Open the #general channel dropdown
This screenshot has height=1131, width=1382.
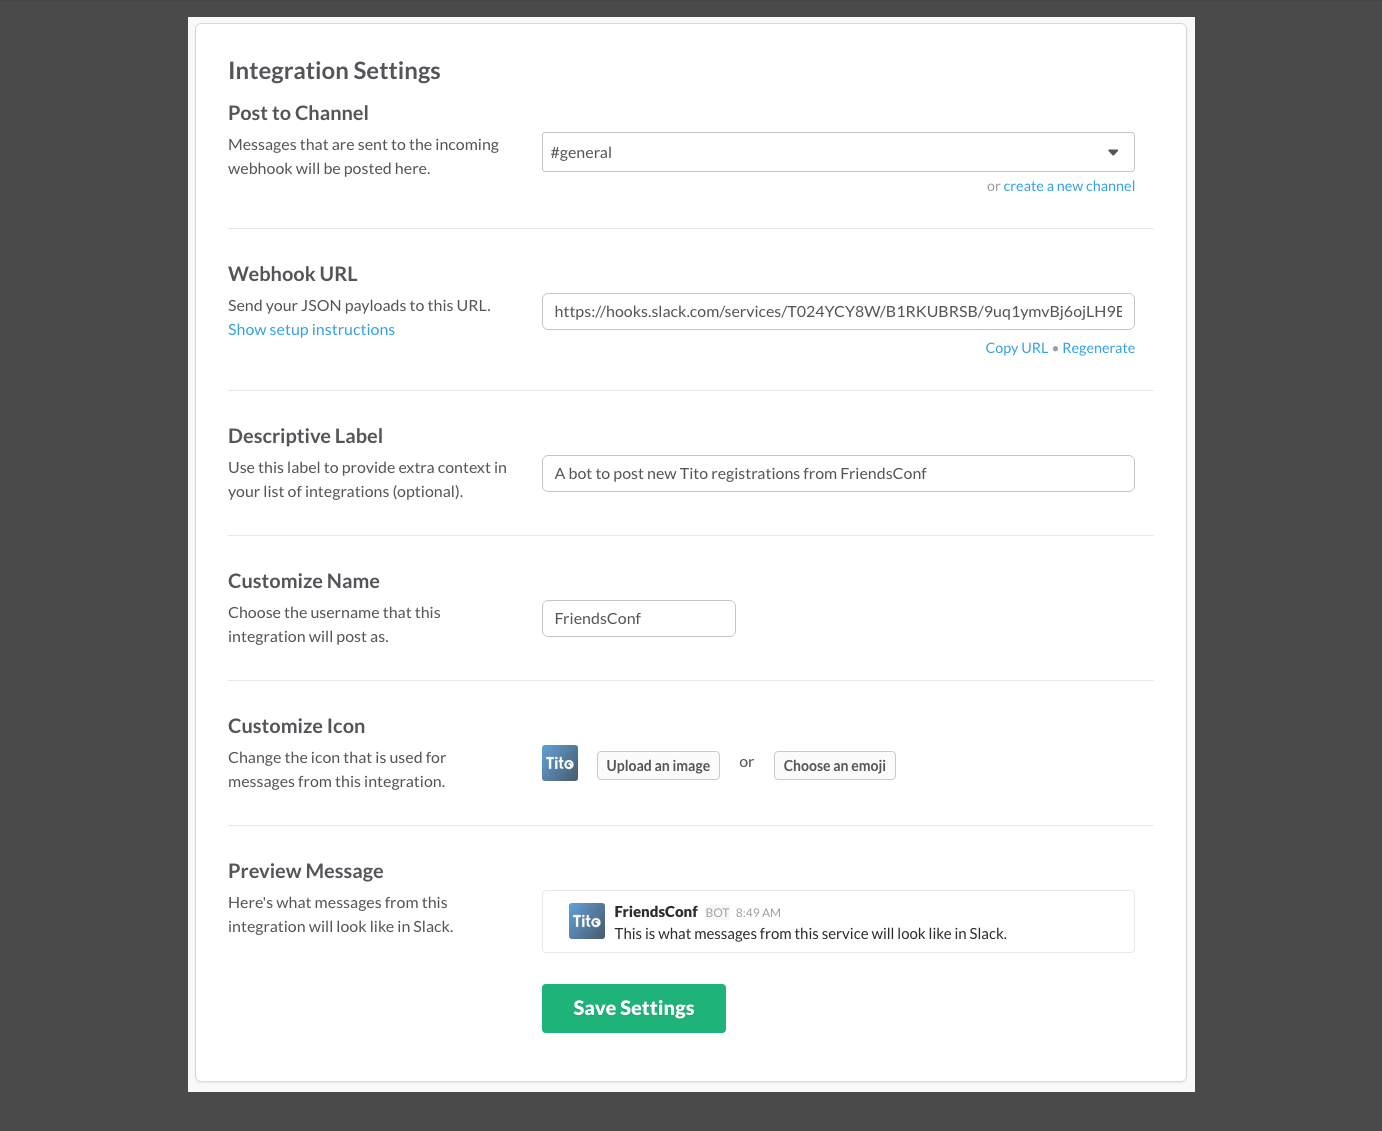(838, 152)
